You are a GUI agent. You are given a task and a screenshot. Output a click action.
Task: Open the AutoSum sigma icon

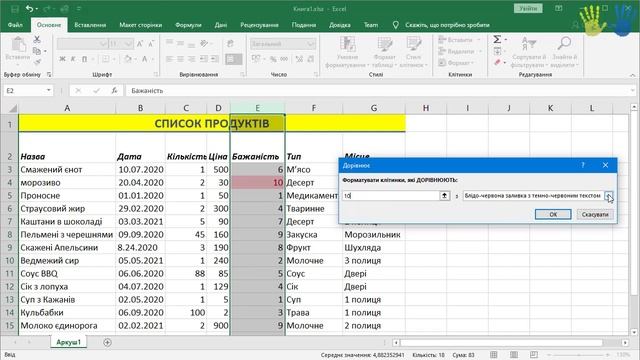[497, 40]
